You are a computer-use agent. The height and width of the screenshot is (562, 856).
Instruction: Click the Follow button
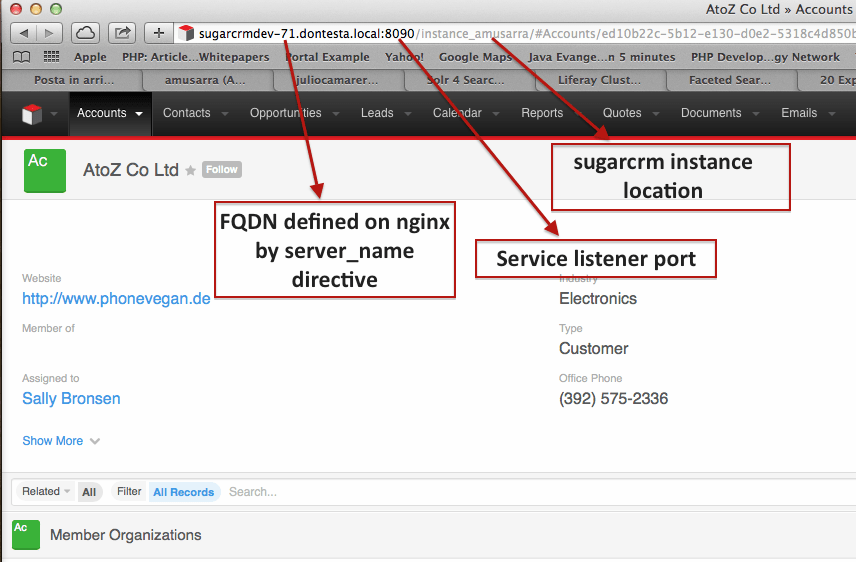point(222,169)
